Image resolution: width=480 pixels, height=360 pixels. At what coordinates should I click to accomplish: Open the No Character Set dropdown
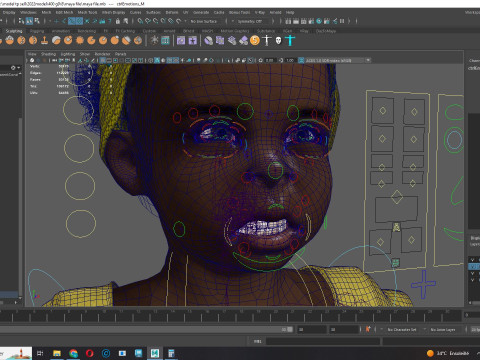(402, 329)
